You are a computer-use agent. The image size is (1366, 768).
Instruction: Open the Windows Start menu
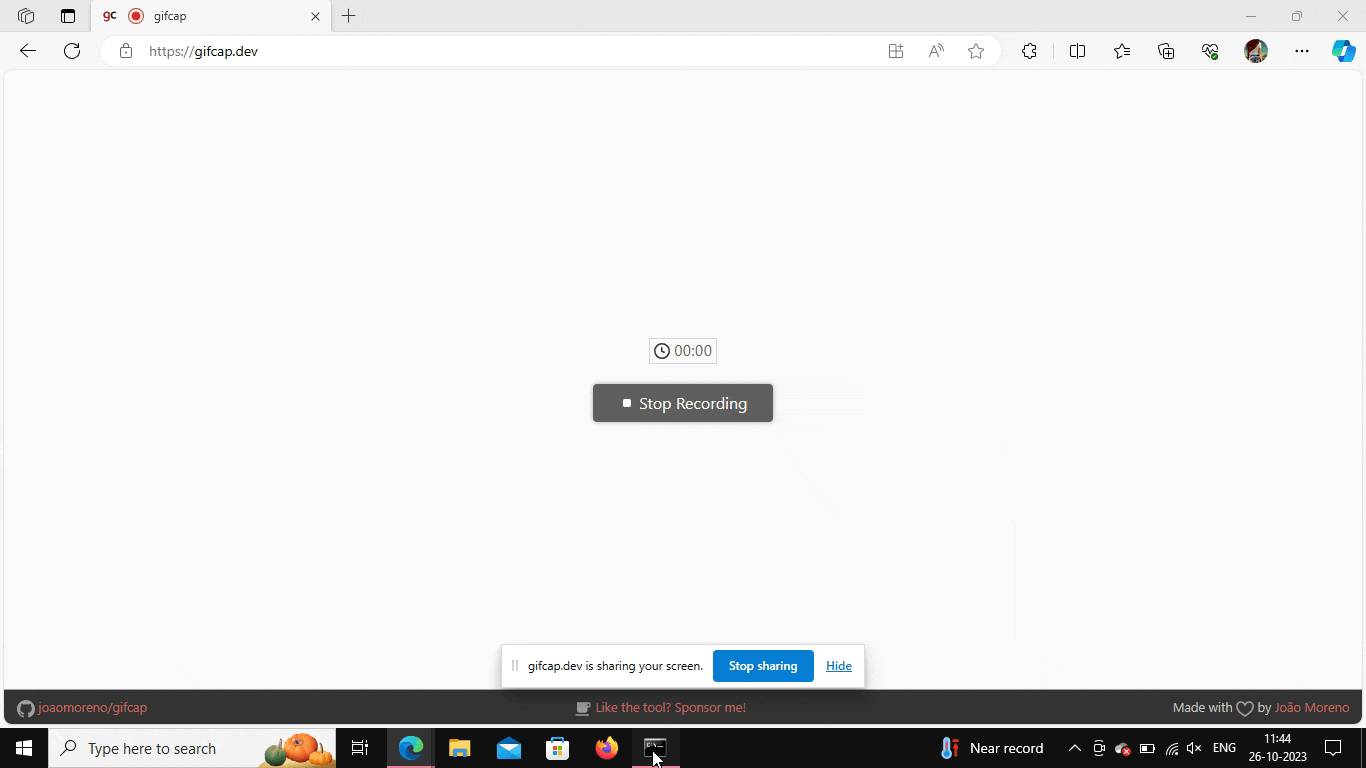pyautogui.click(x=24, y=748)
